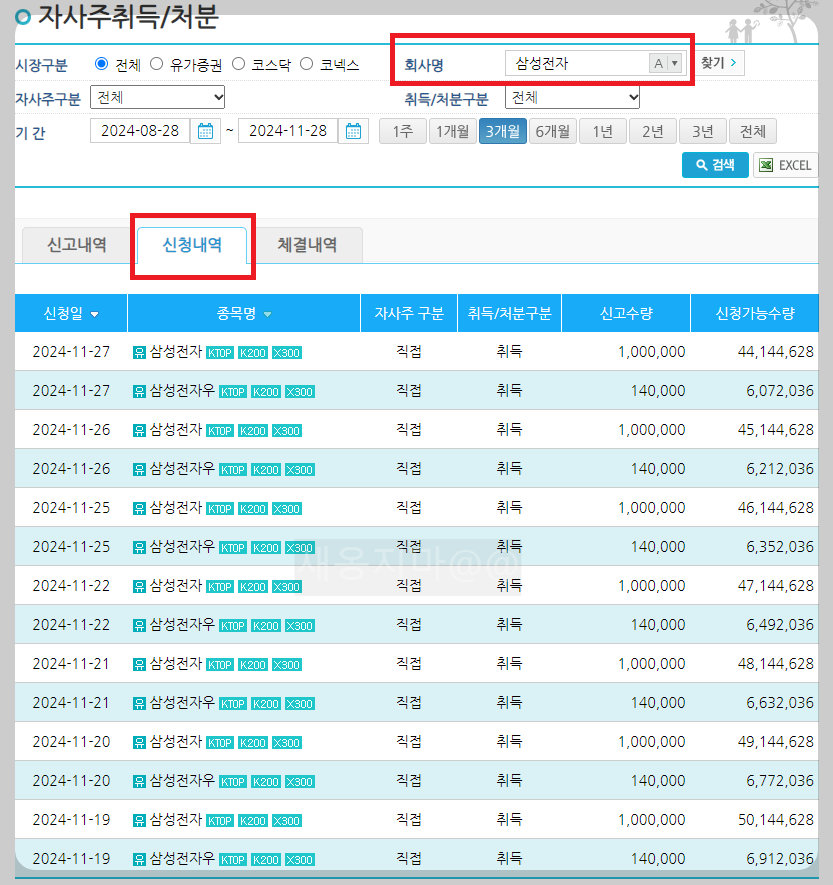Click KTOP badge in 2024-11-27 삼성전자 row
Screen dimensions: 833x885
coord(220,353)
